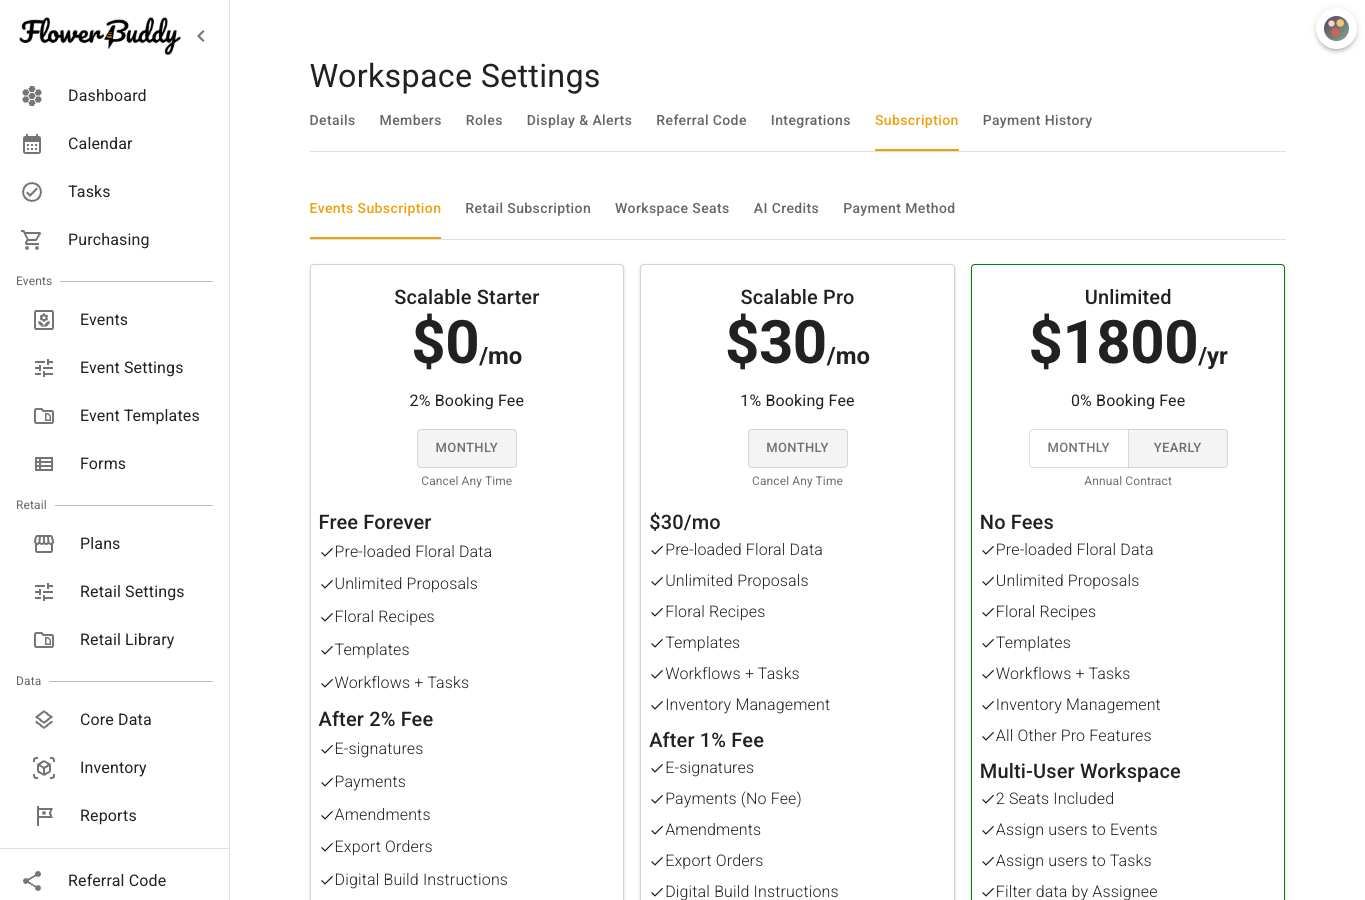This screenshot has height=900, width=1365.
Task: Click the $1800/yr Unlimited price
Action: (x=1129, y=342)
